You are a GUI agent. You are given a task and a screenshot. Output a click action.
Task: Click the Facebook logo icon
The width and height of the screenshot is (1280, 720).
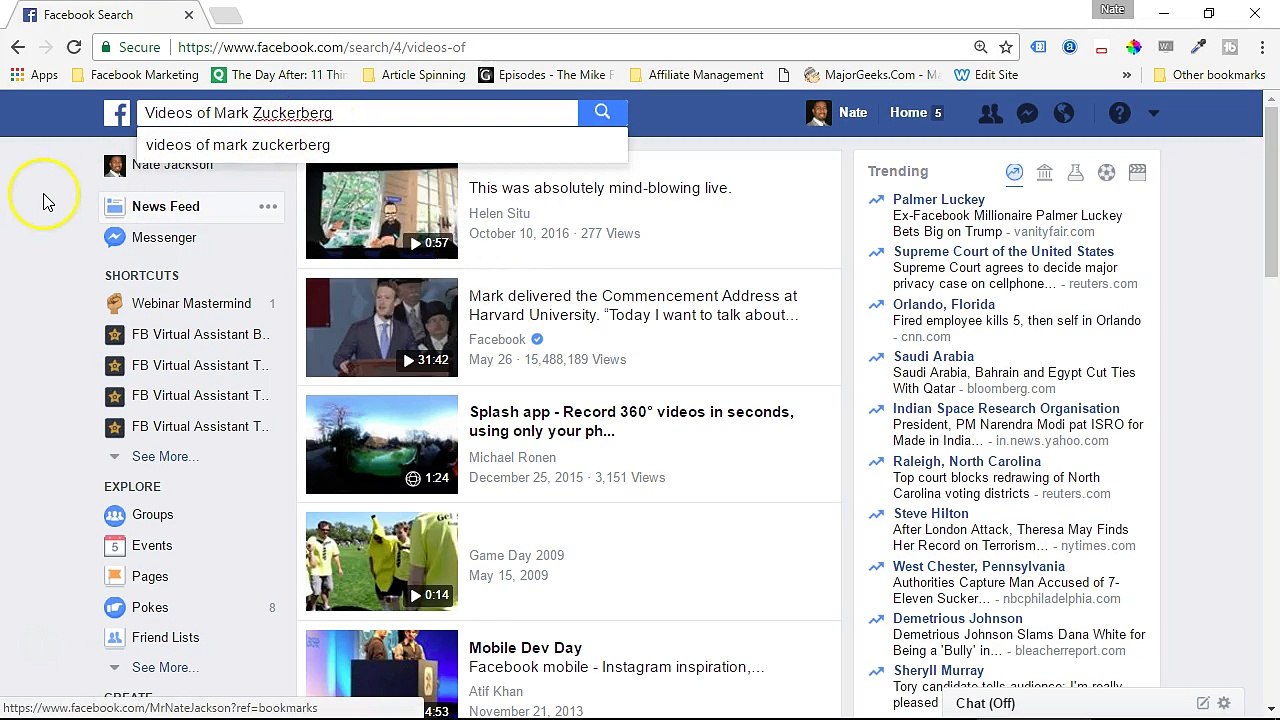(x=117, y=113)
